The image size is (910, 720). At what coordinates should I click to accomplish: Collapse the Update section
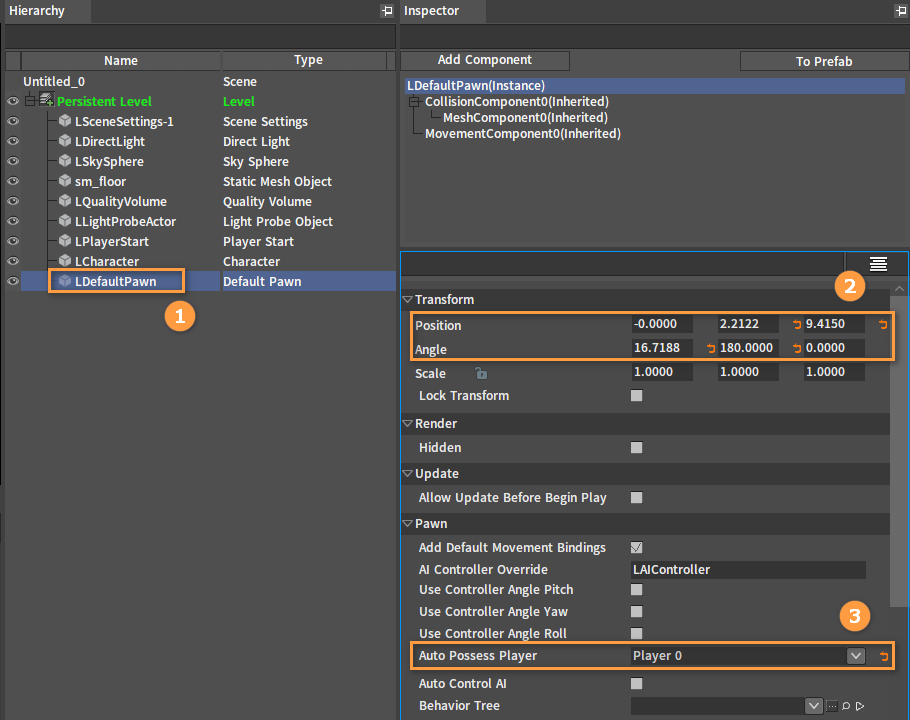407,473
